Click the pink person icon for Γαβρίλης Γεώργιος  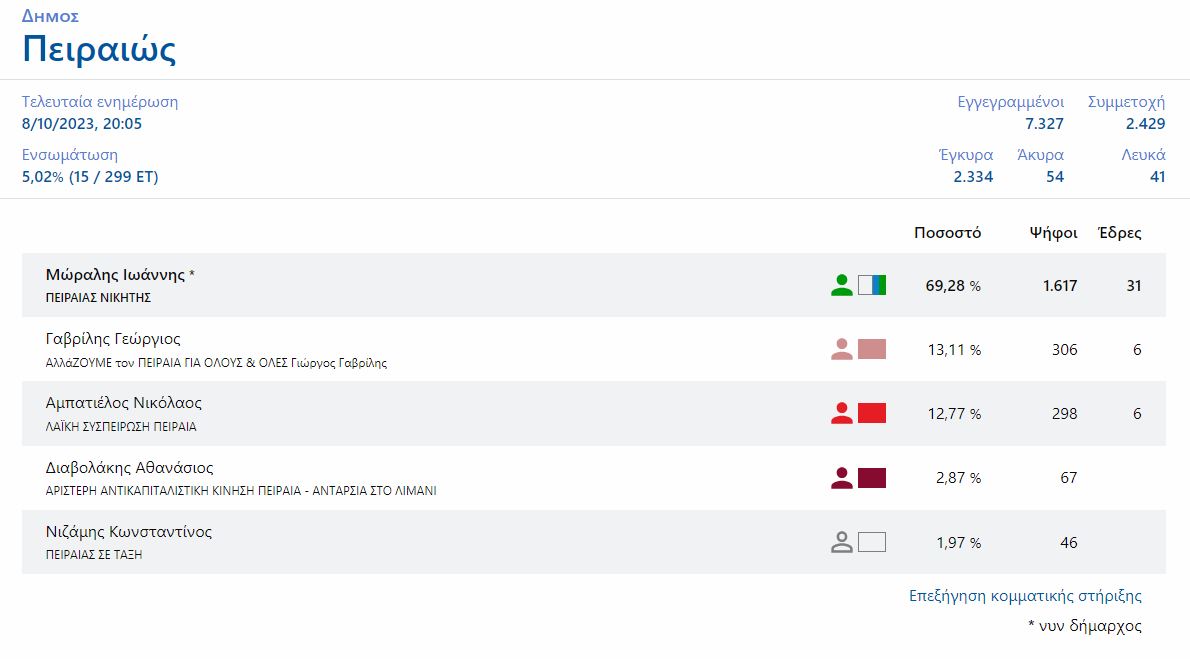click(x=842, y=349)
